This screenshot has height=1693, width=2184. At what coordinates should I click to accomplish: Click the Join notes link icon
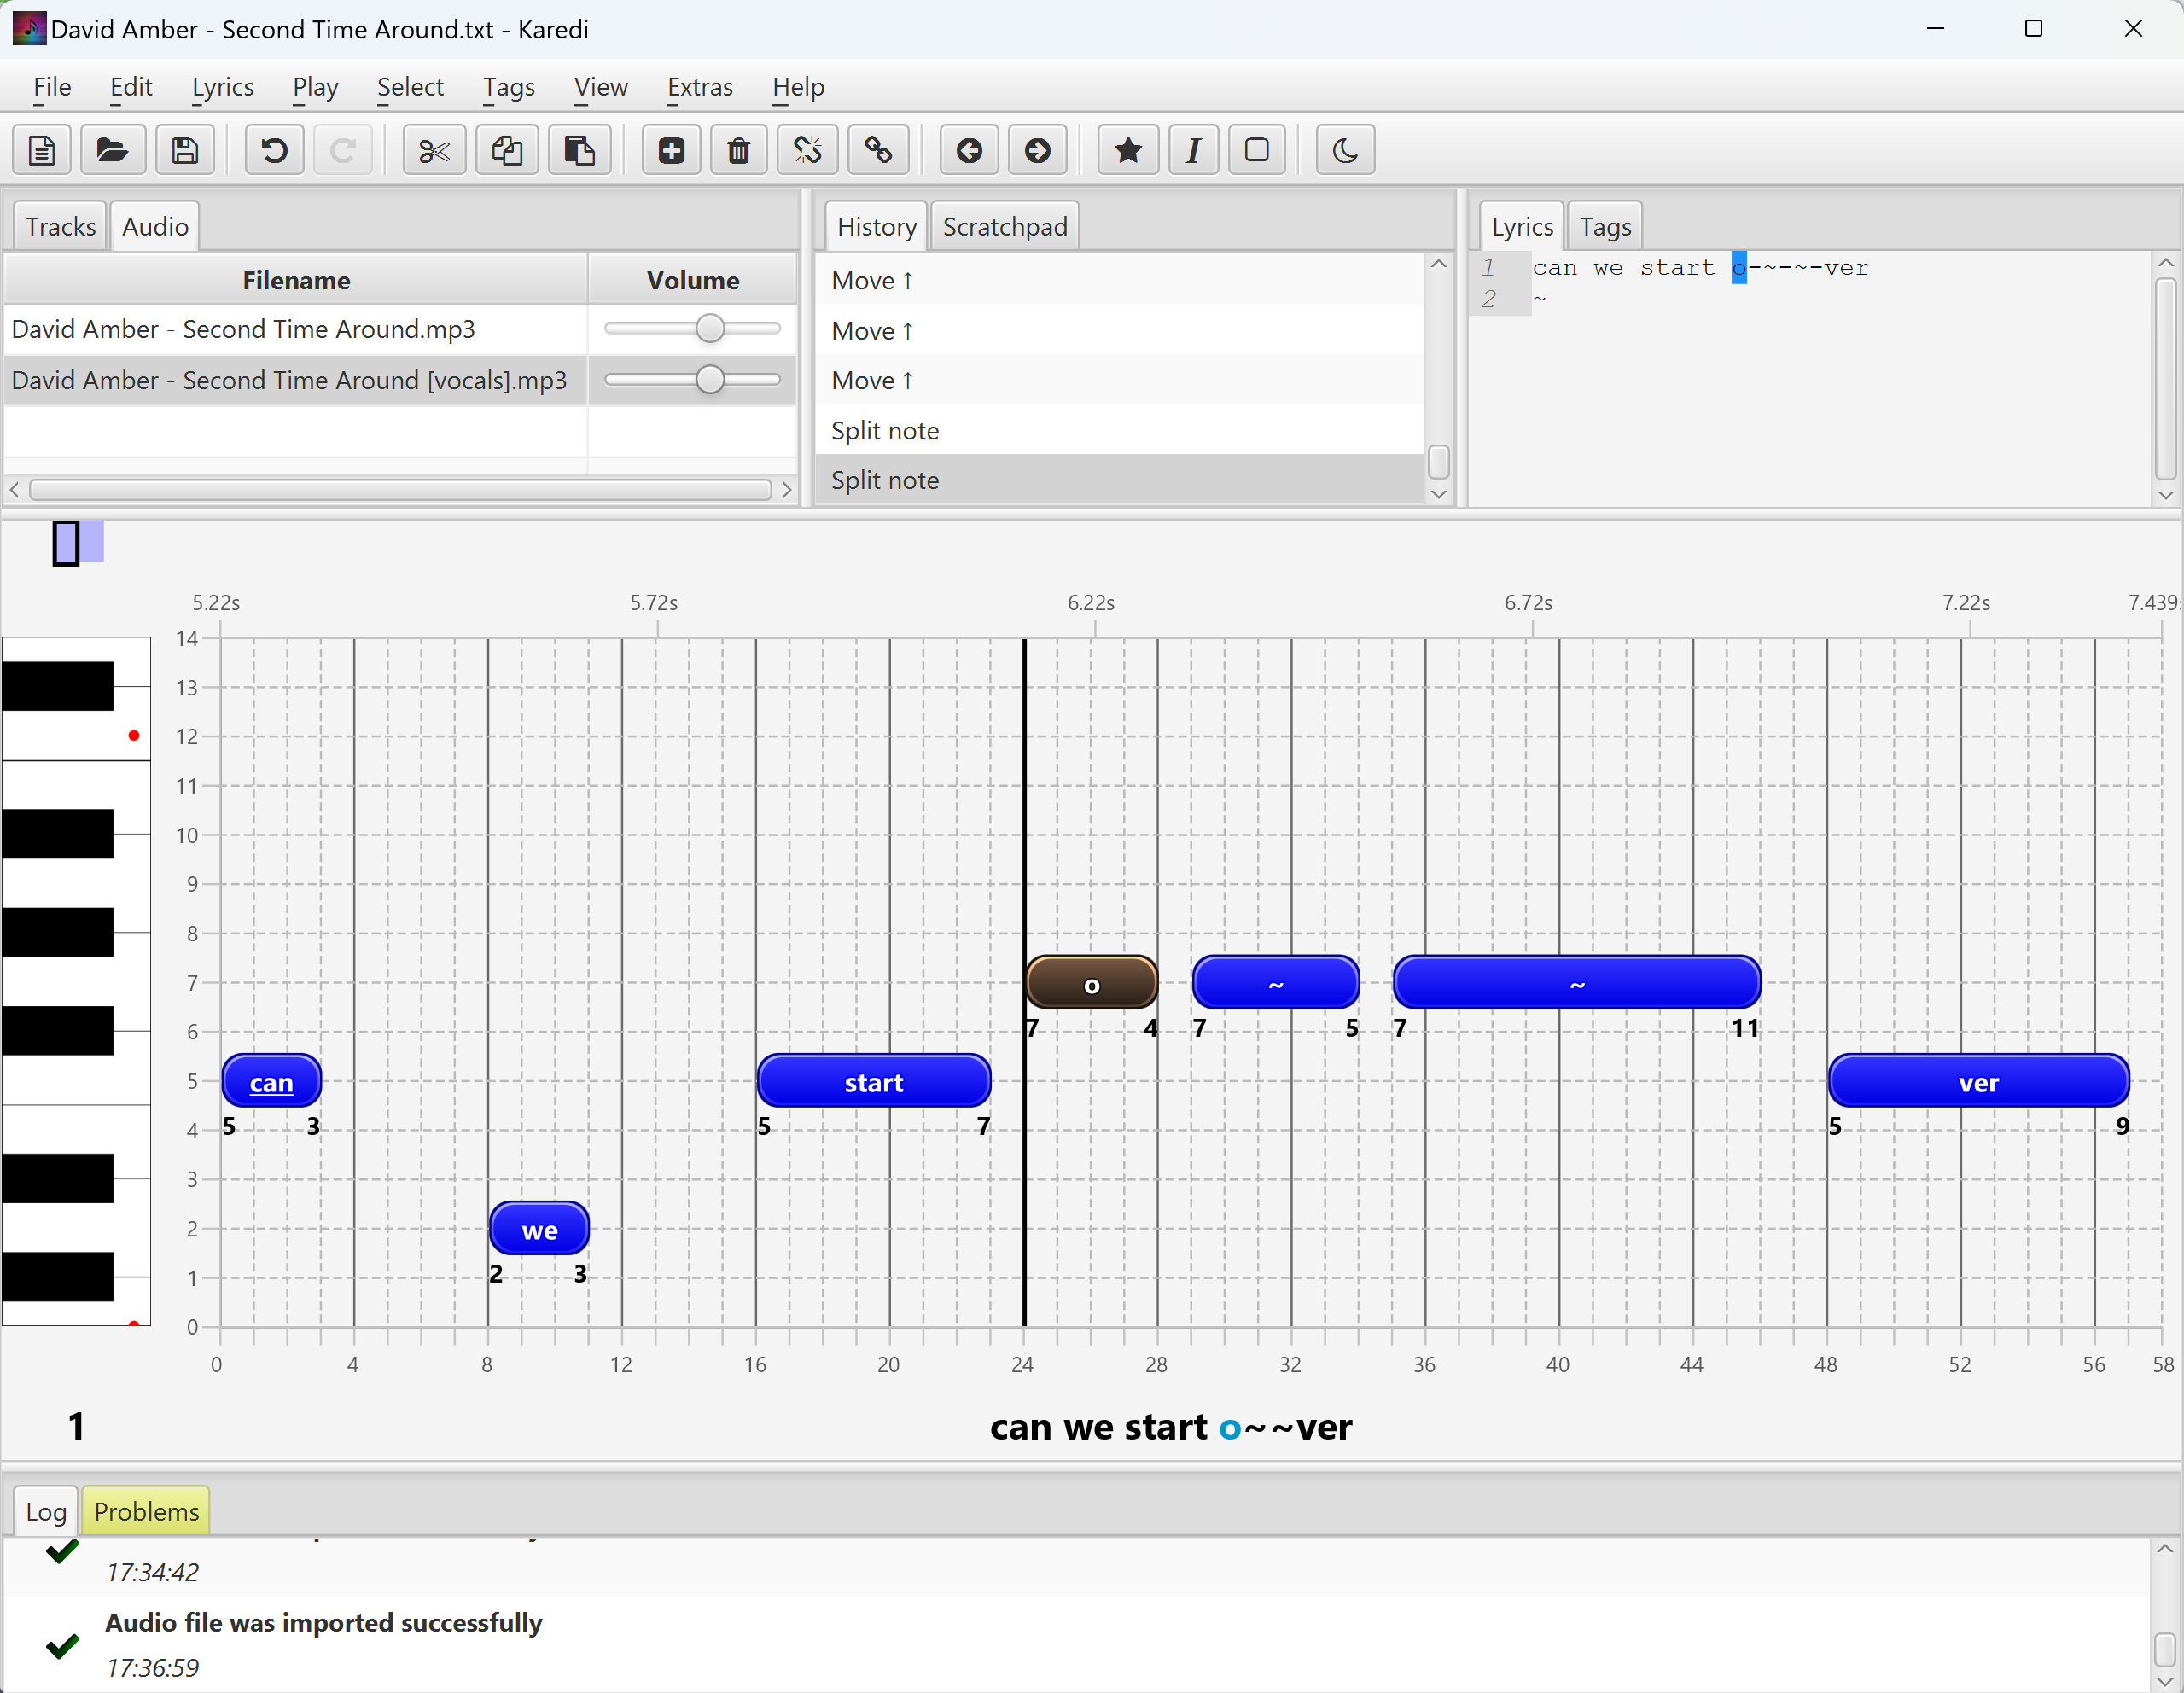coord(878,151)
